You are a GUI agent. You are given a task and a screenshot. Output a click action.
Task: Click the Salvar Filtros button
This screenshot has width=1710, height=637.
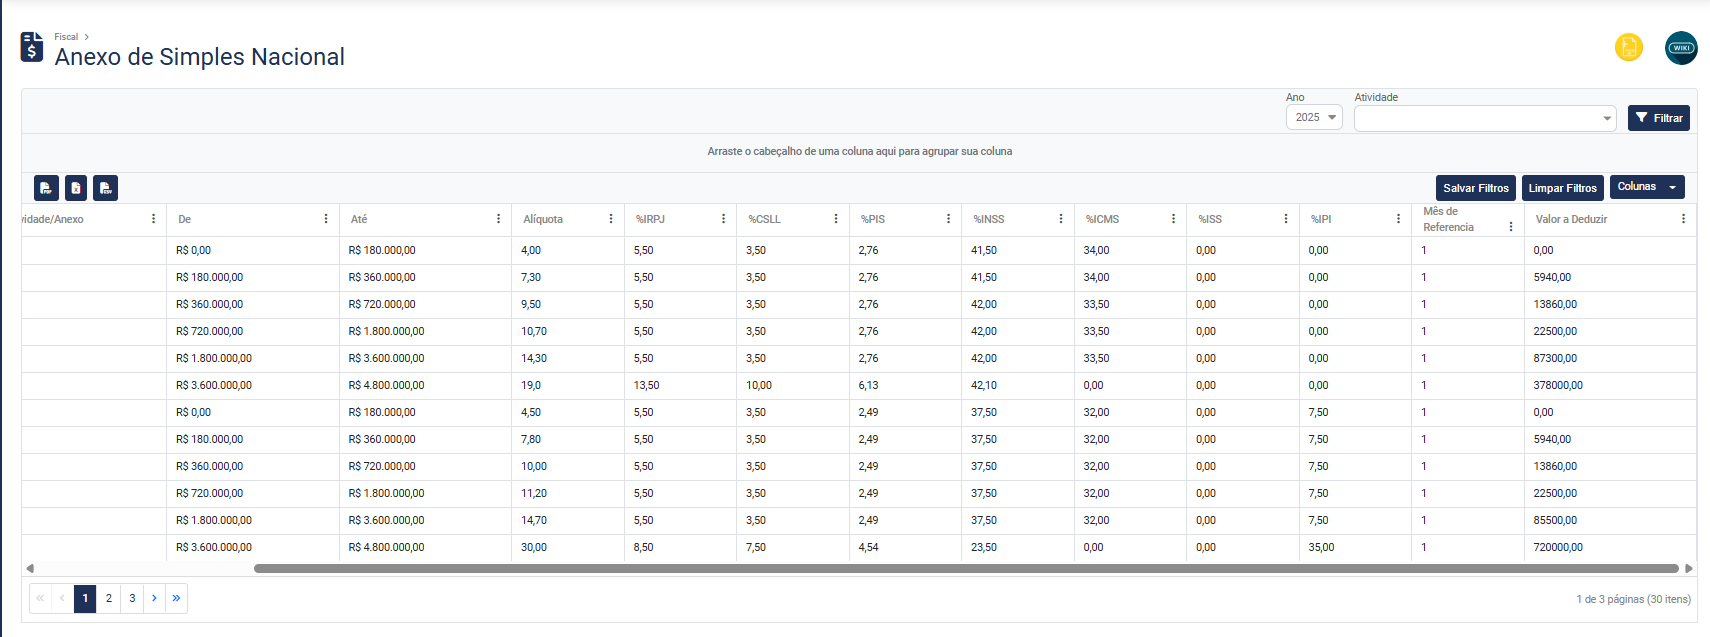click(1475, 188)
